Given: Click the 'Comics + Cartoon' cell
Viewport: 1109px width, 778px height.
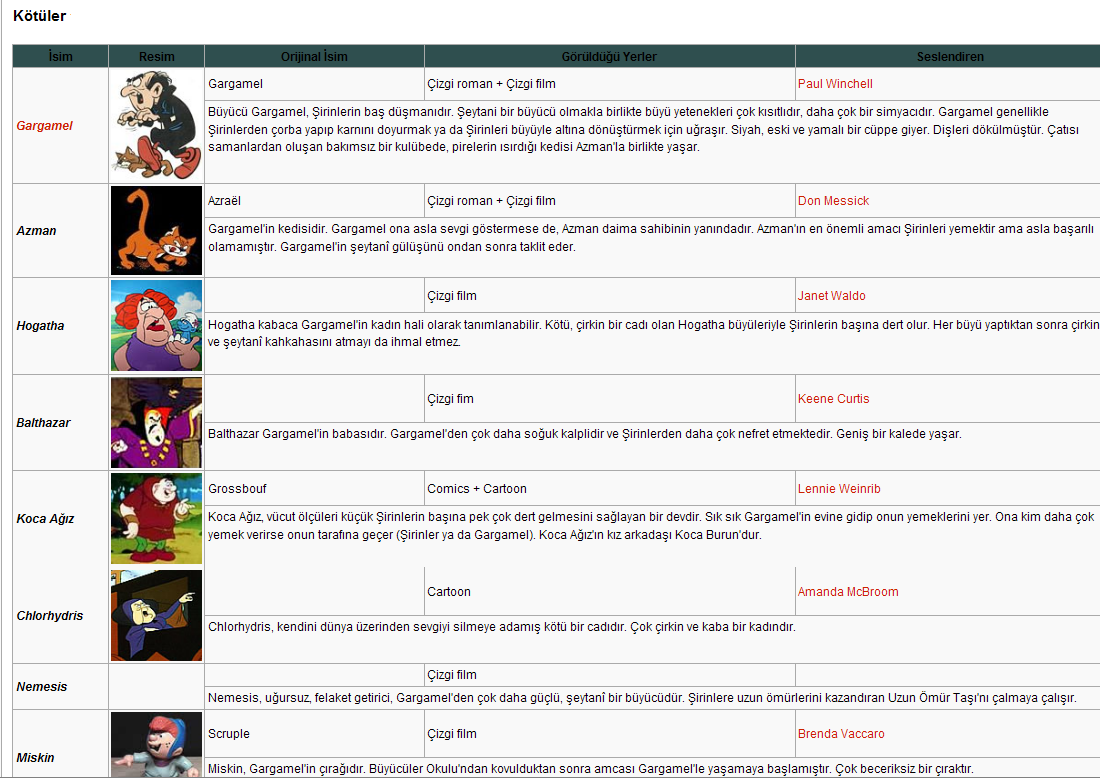Looking at the screenshot, I should tap(610, 489).
